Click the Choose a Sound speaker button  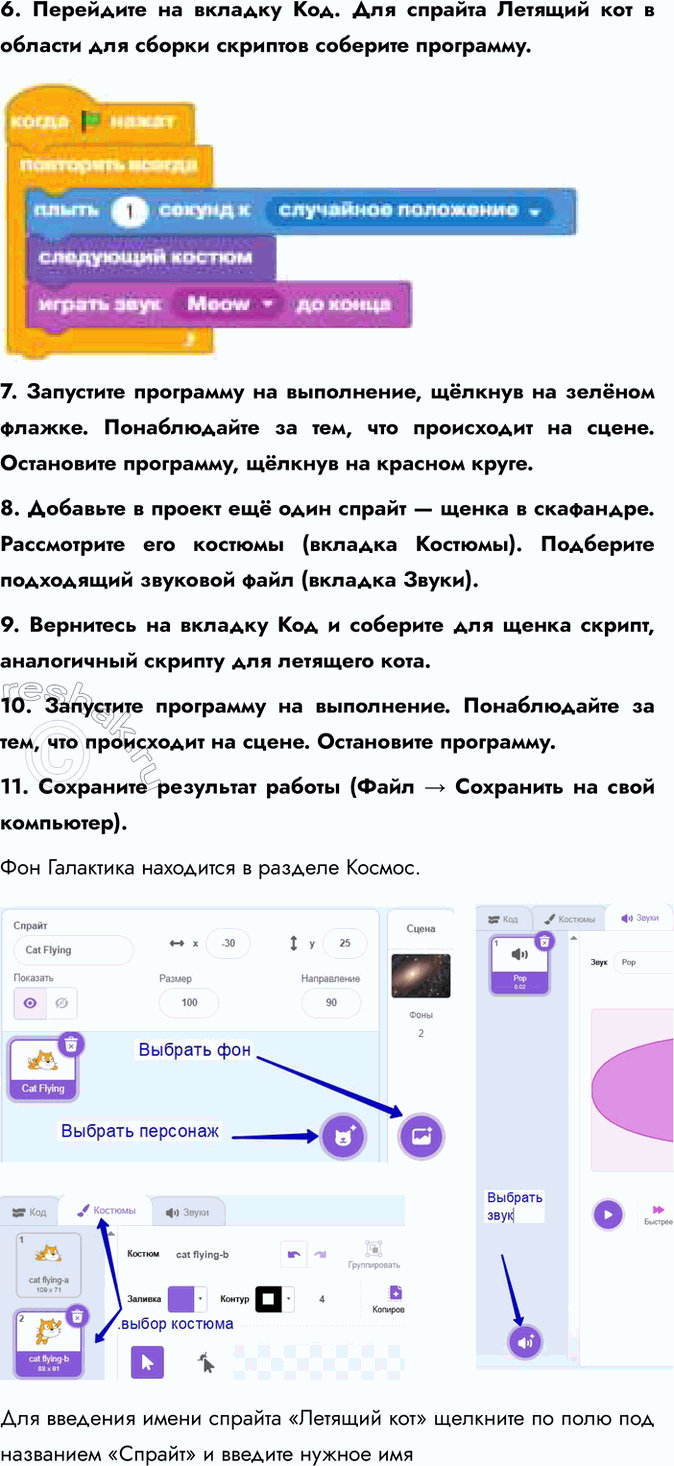[x=525, y=1341]
